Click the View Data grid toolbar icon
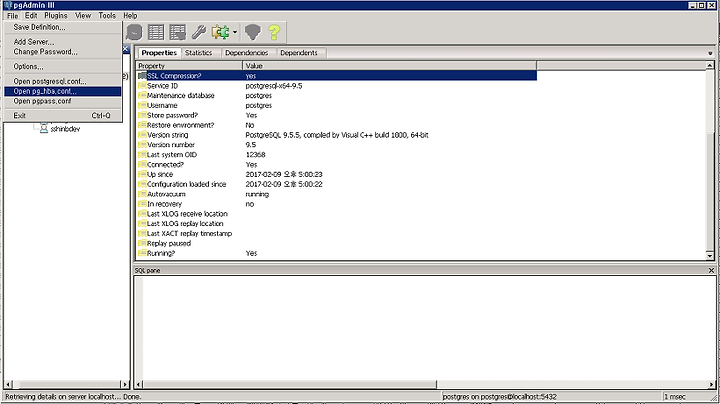 click(x=156, y=32)
